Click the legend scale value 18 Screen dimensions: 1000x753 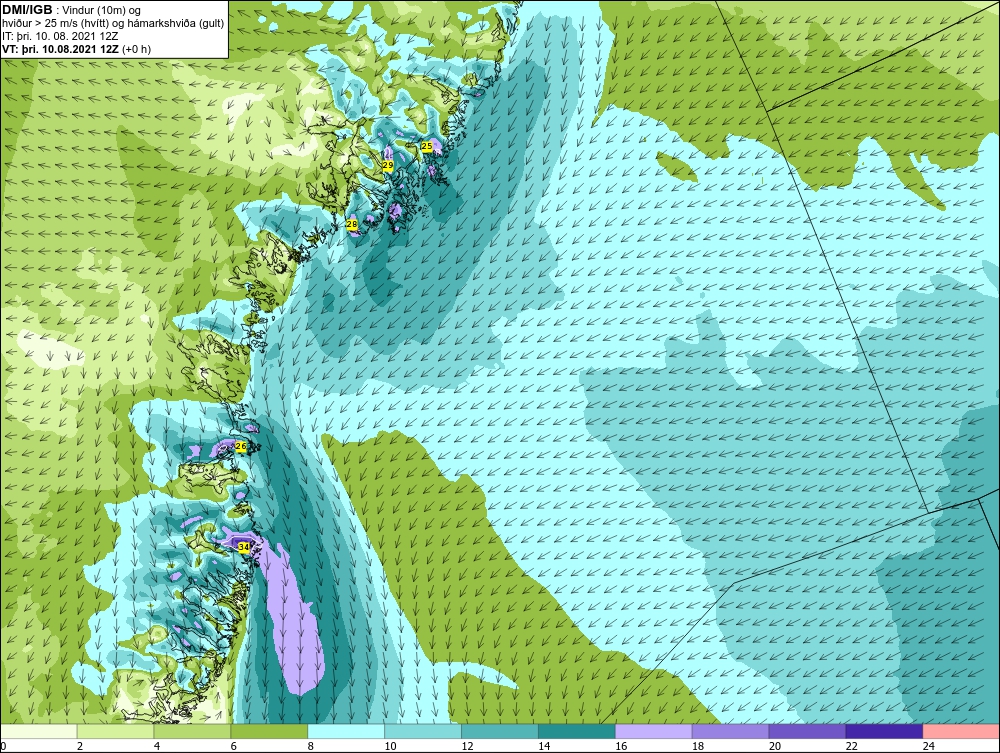[698, 746]
